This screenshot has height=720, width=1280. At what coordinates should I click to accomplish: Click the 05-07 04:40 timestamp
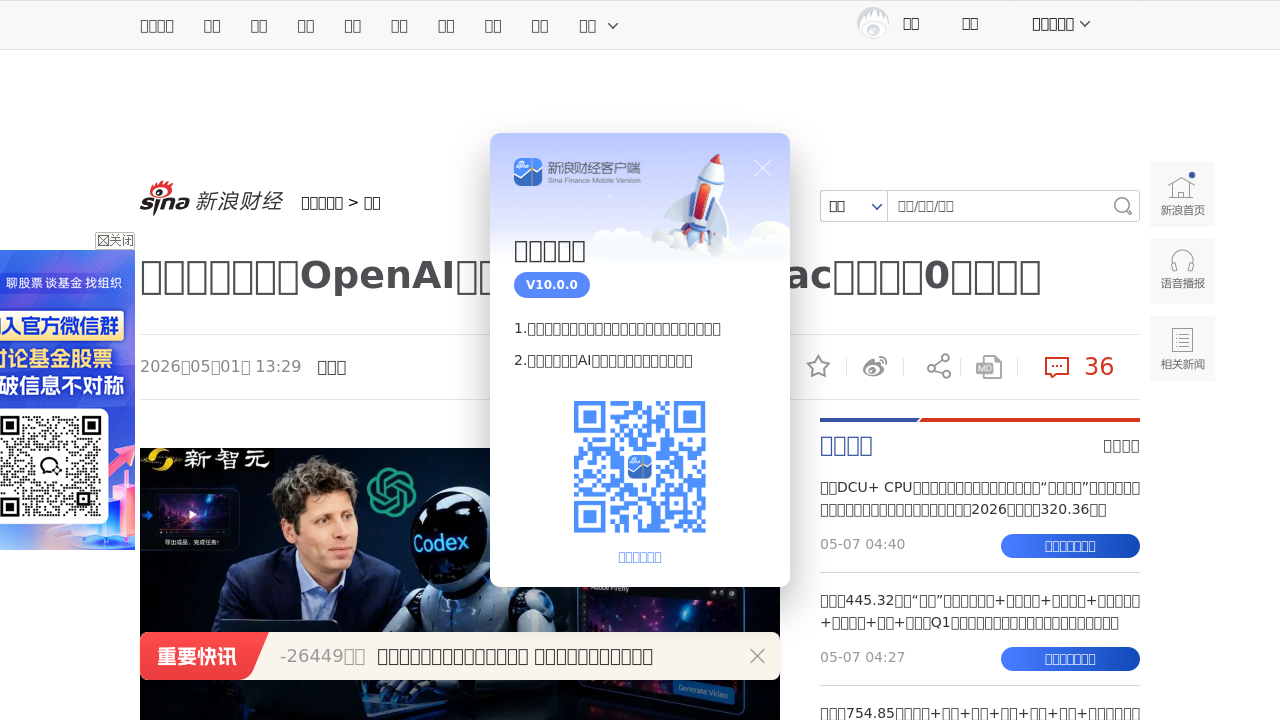(x=862, y=545)
